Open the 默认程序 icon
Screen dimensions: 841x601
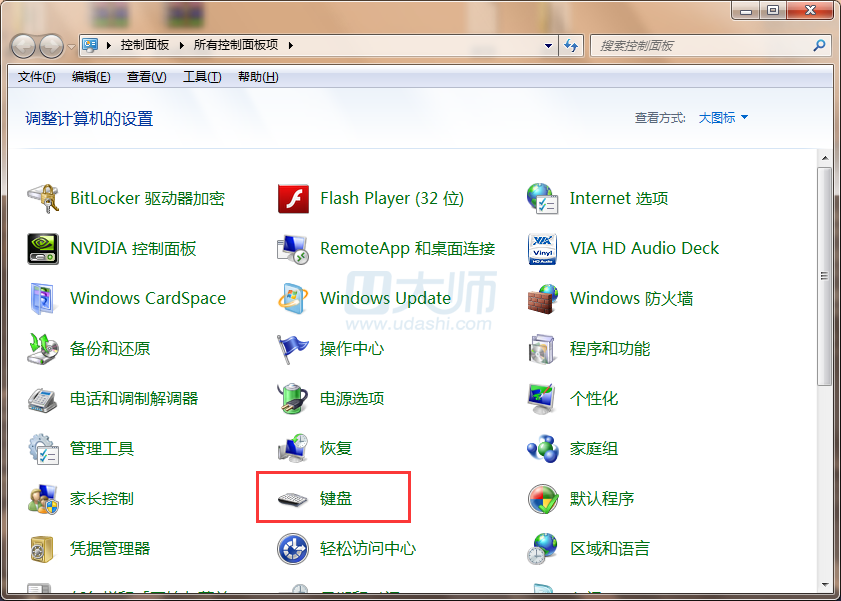[542, 499]
